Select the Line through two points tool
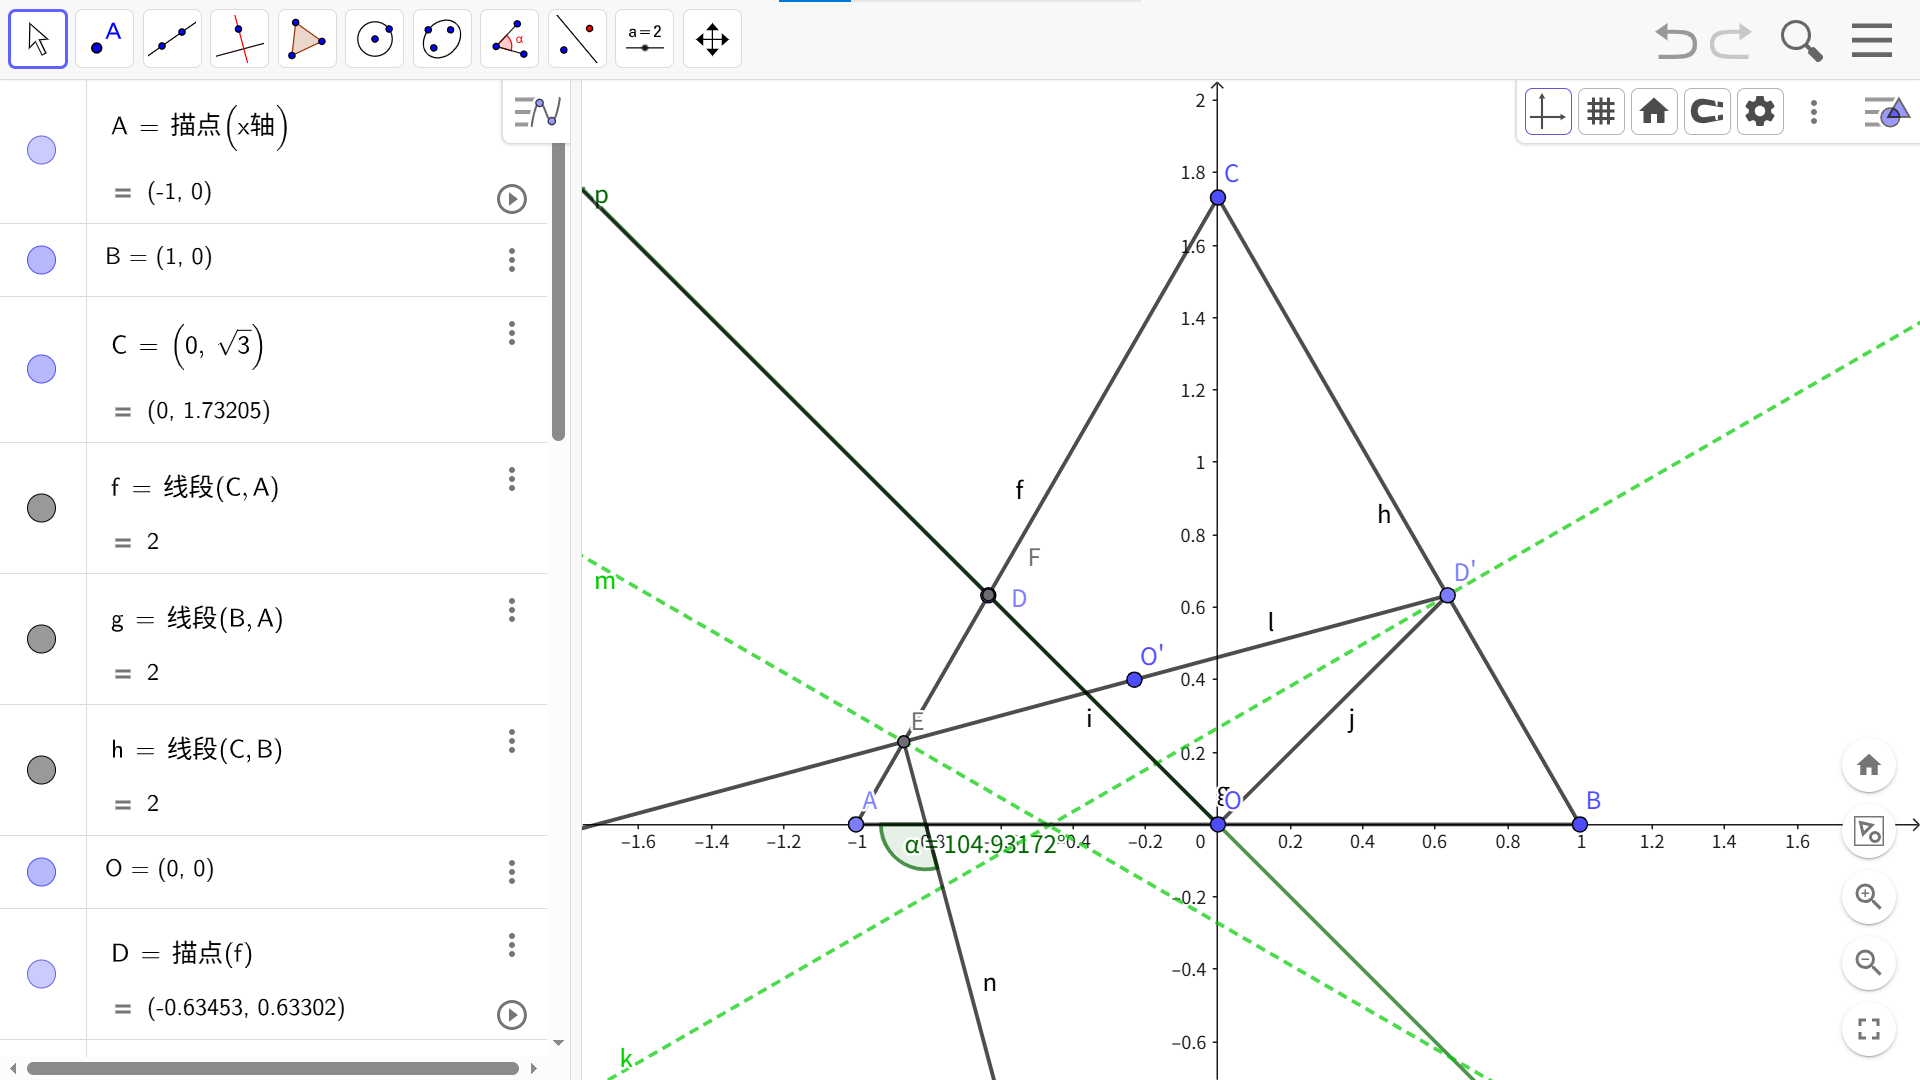The image size is (1920, 1080). click(x=172, y=39)
